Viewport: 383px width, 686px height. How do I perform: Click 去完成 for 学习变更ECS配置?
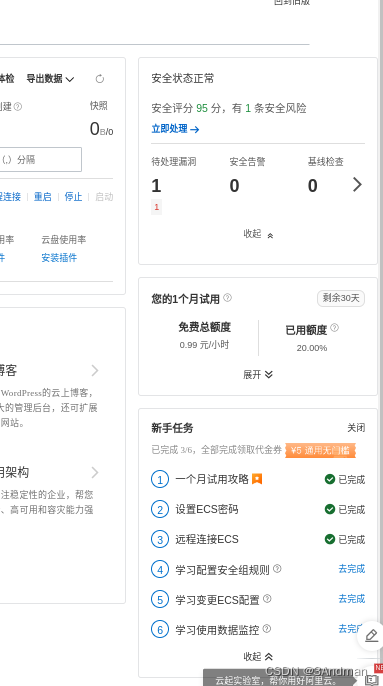click(351, 598)
